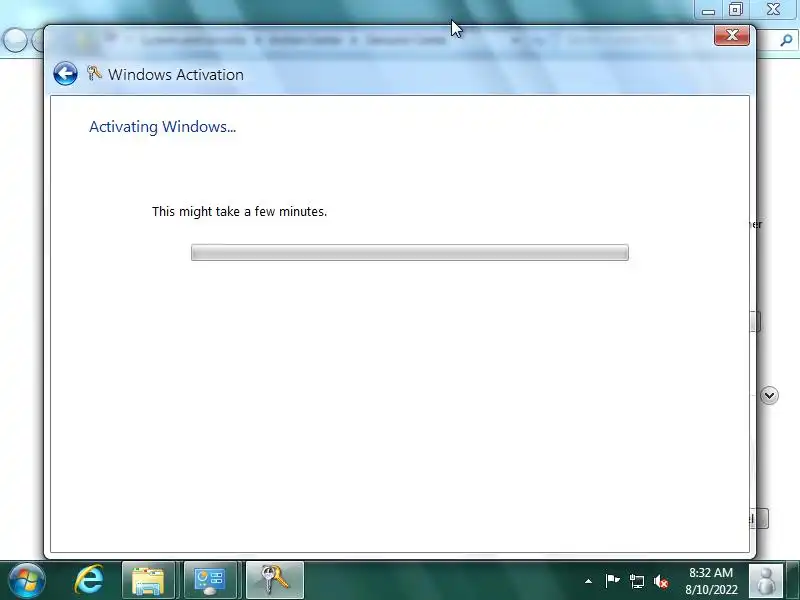This screenshot has width=800, height=600.
Task: Click the 'Activating Windows...' heading
Action: [162, 127]
